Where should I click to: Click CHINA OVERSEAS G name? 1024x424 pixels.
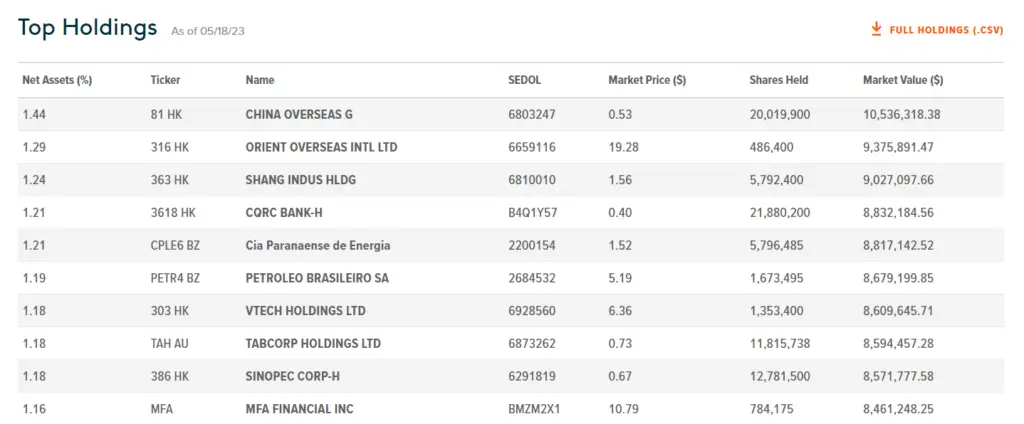299,114
